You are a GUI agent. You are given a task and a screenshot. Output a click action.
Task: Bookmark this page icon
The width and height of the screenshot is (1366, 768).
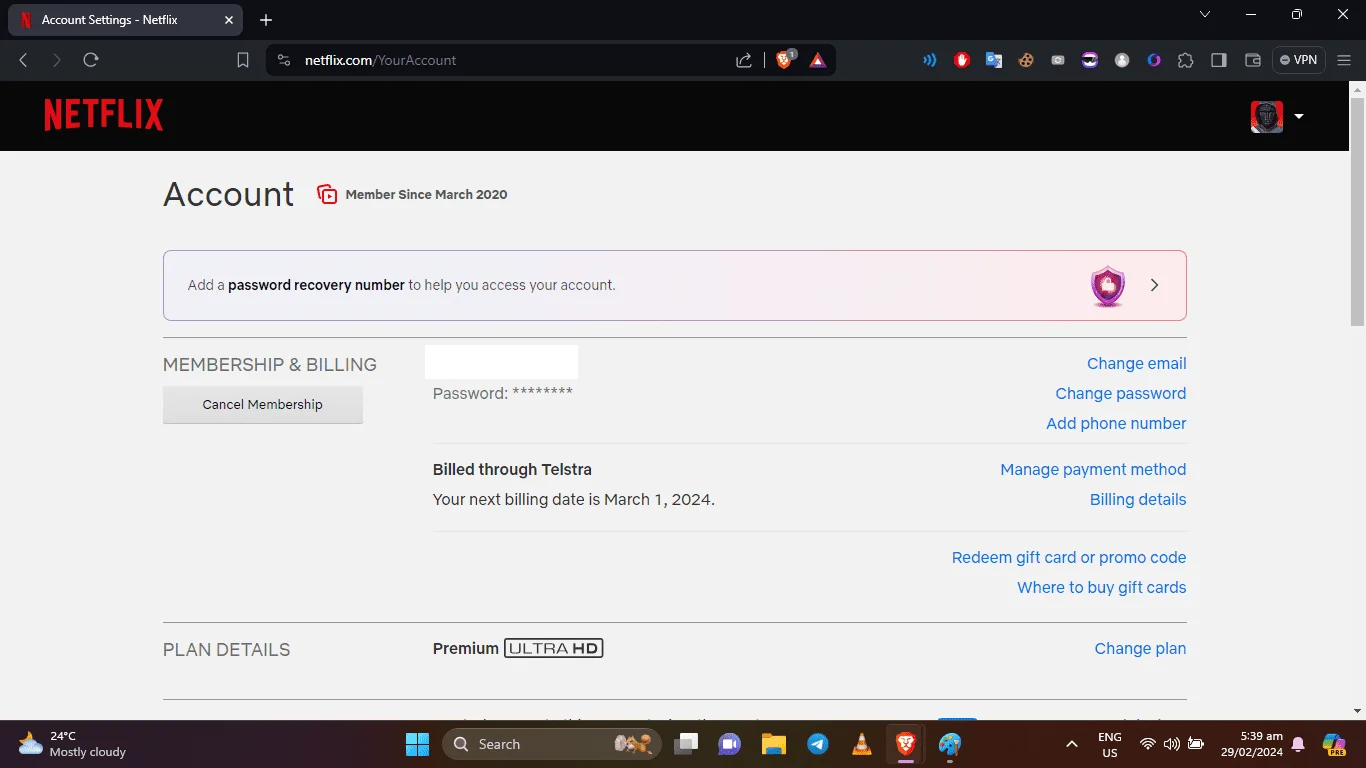[x=243, y=60]
